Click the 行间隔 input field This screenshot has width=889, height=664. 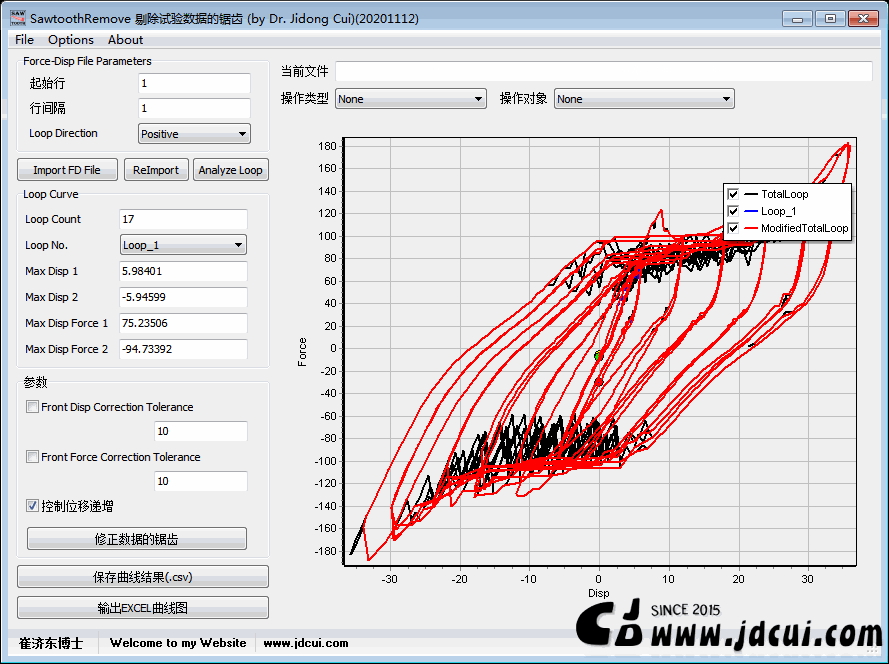click(x=194, y=108)
